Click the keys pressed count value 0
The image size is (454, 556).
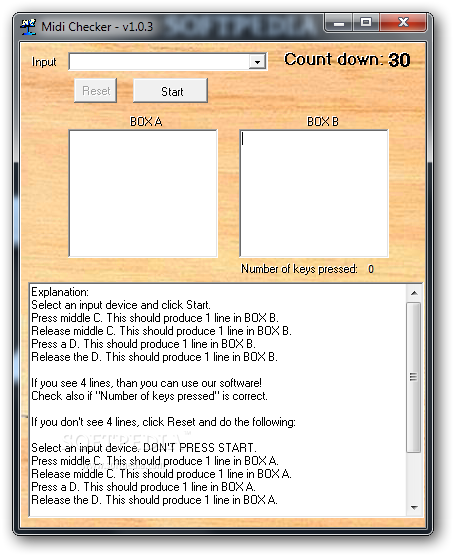(x=371, y=269)
